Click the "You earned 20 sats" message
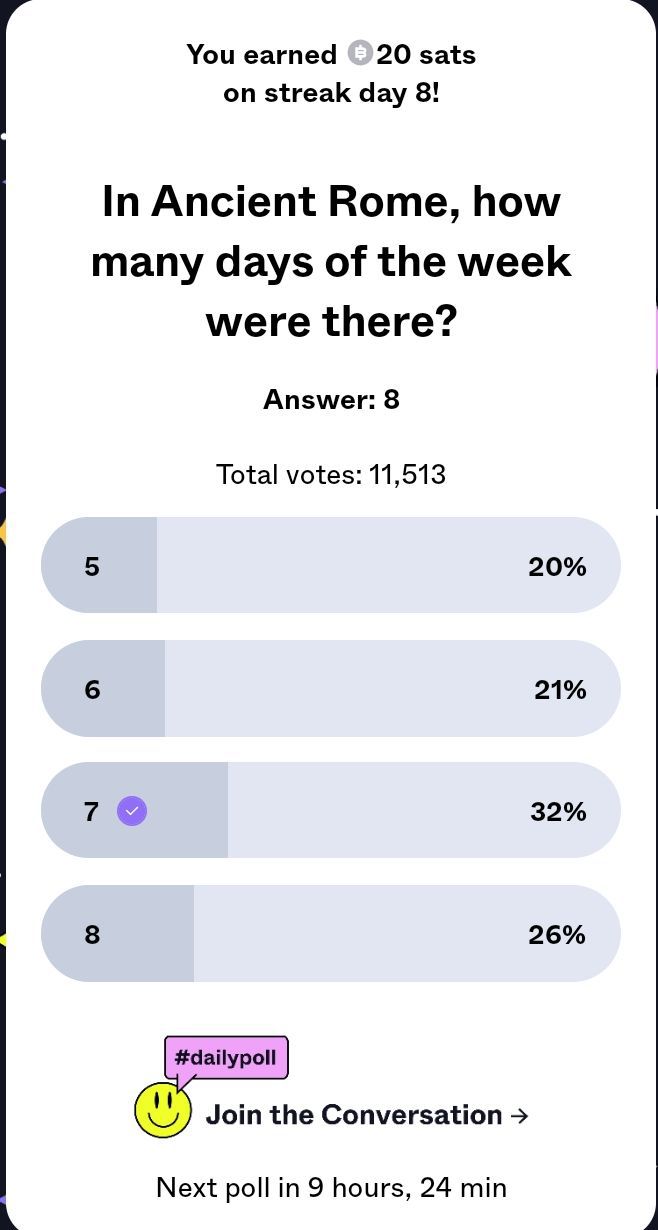Viewport: 658px width, 1230px height. tap(331, 54)
